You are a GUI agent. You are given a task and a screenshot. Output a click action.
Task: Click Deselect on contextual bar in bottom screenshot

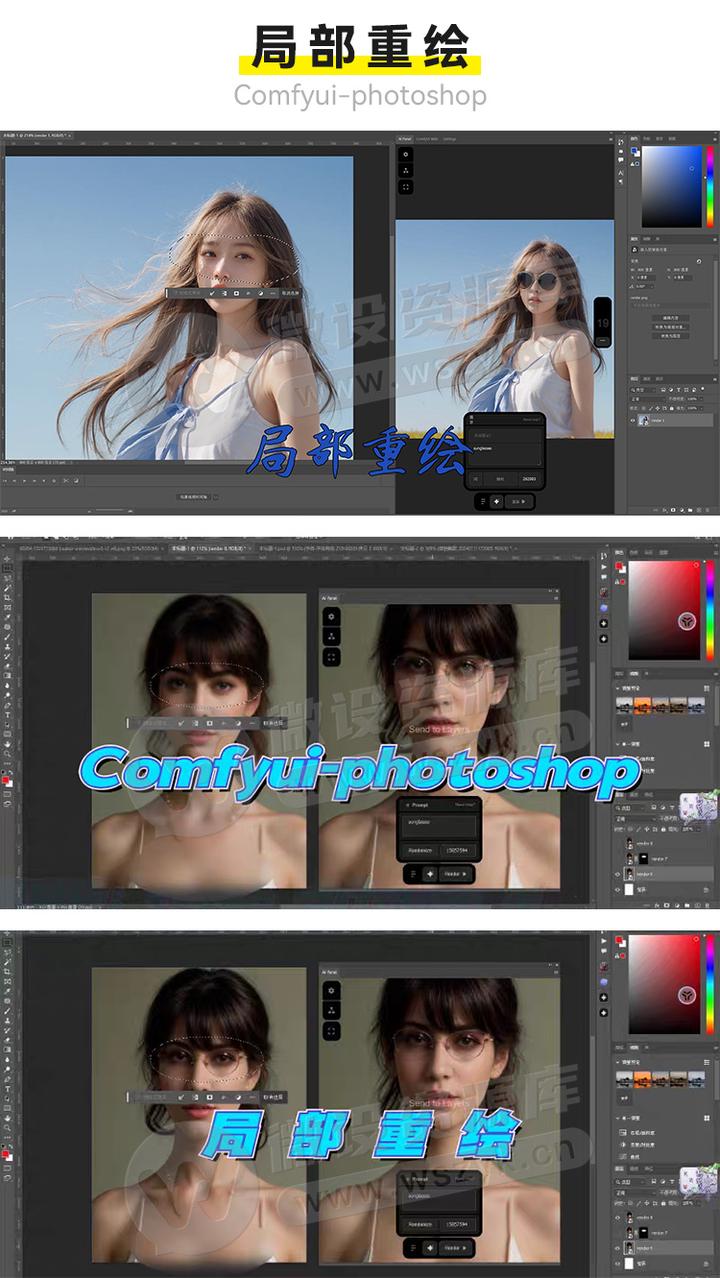click(x=273, y=1097)
